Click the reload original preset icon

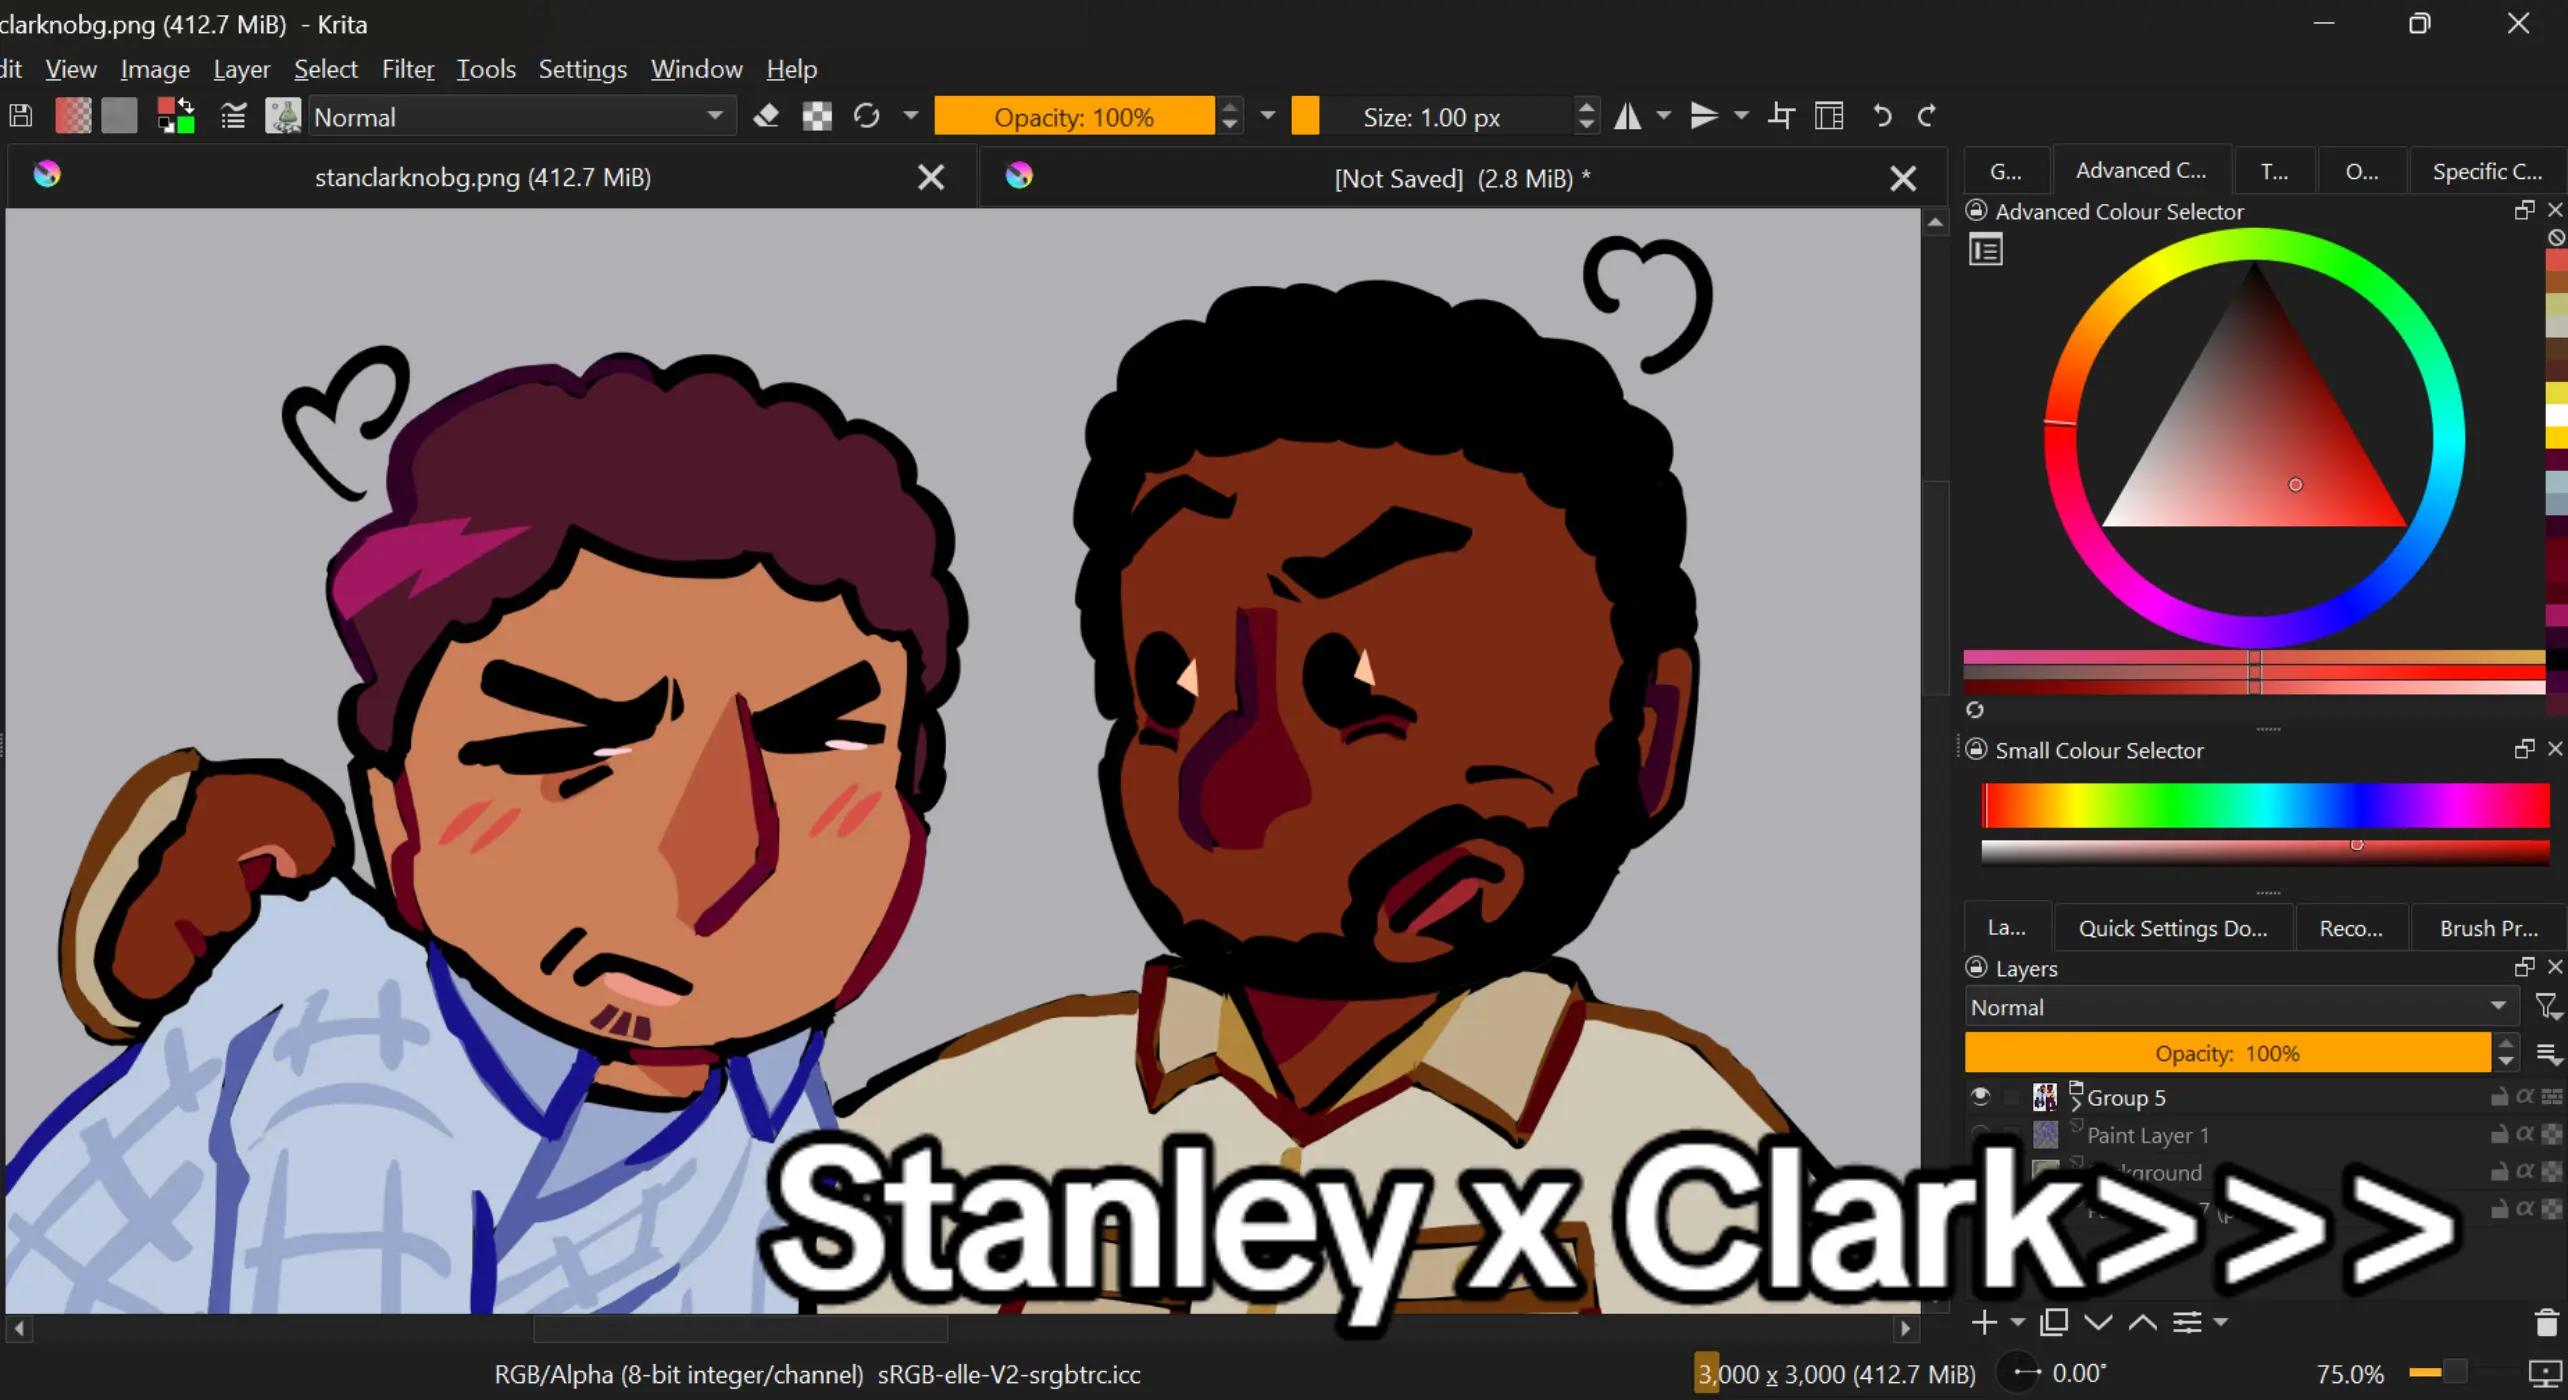tap(866, 117)
